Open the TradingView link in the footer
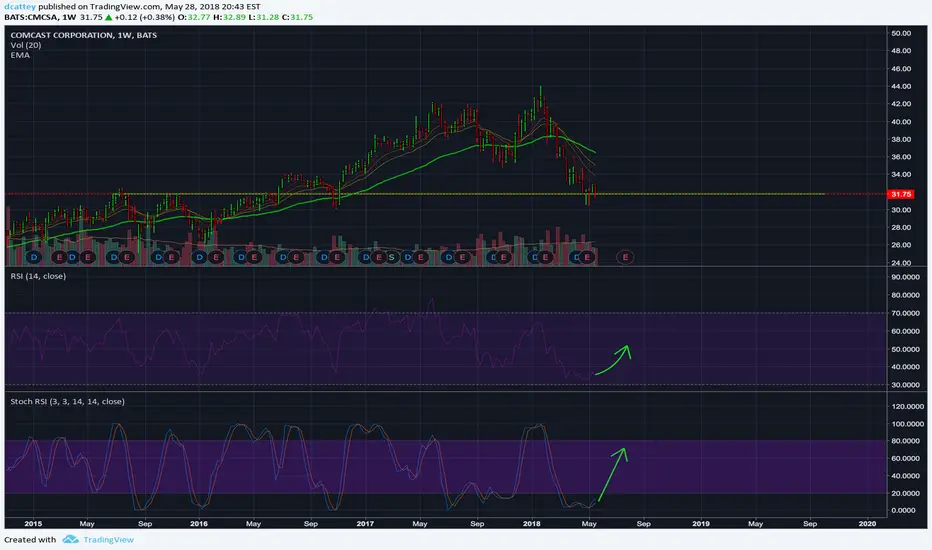 point(108,540)
